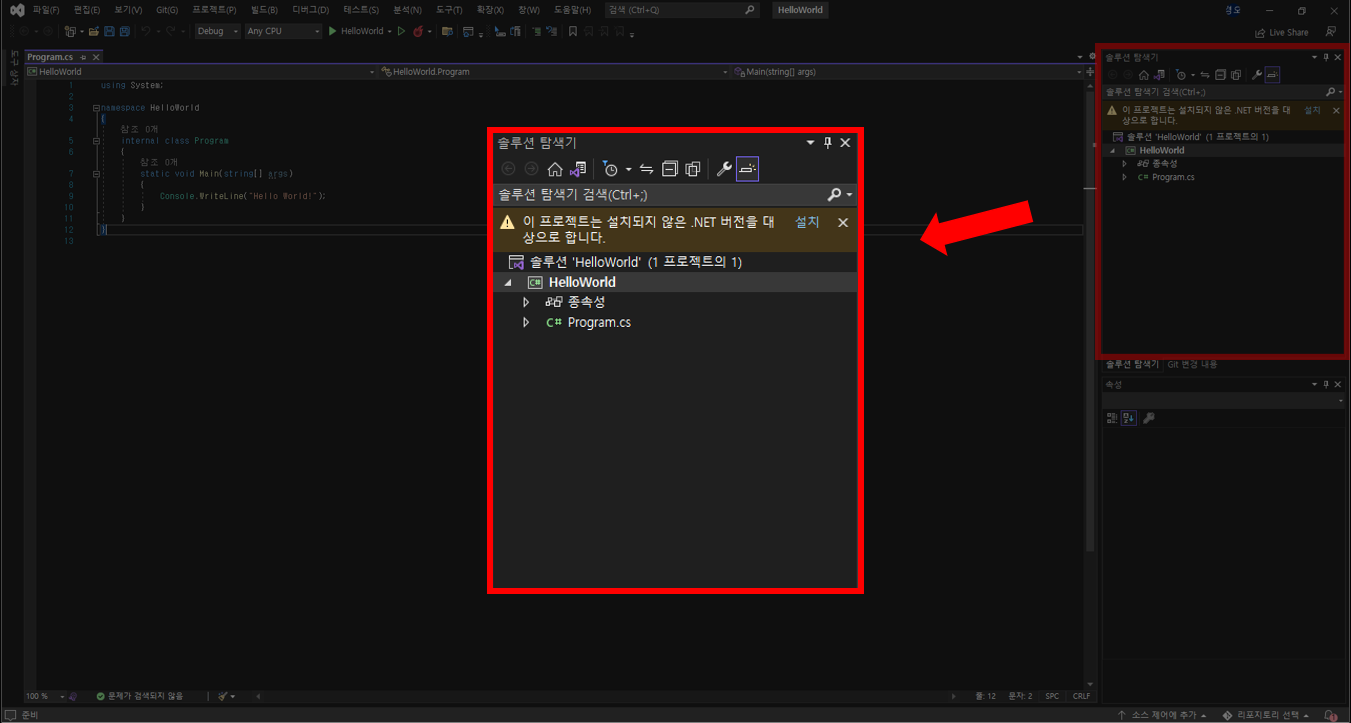The height and width of the screenshot is (723, 1351).
Task: Open the Debug configuration dropdown
Action: point(217,31)
